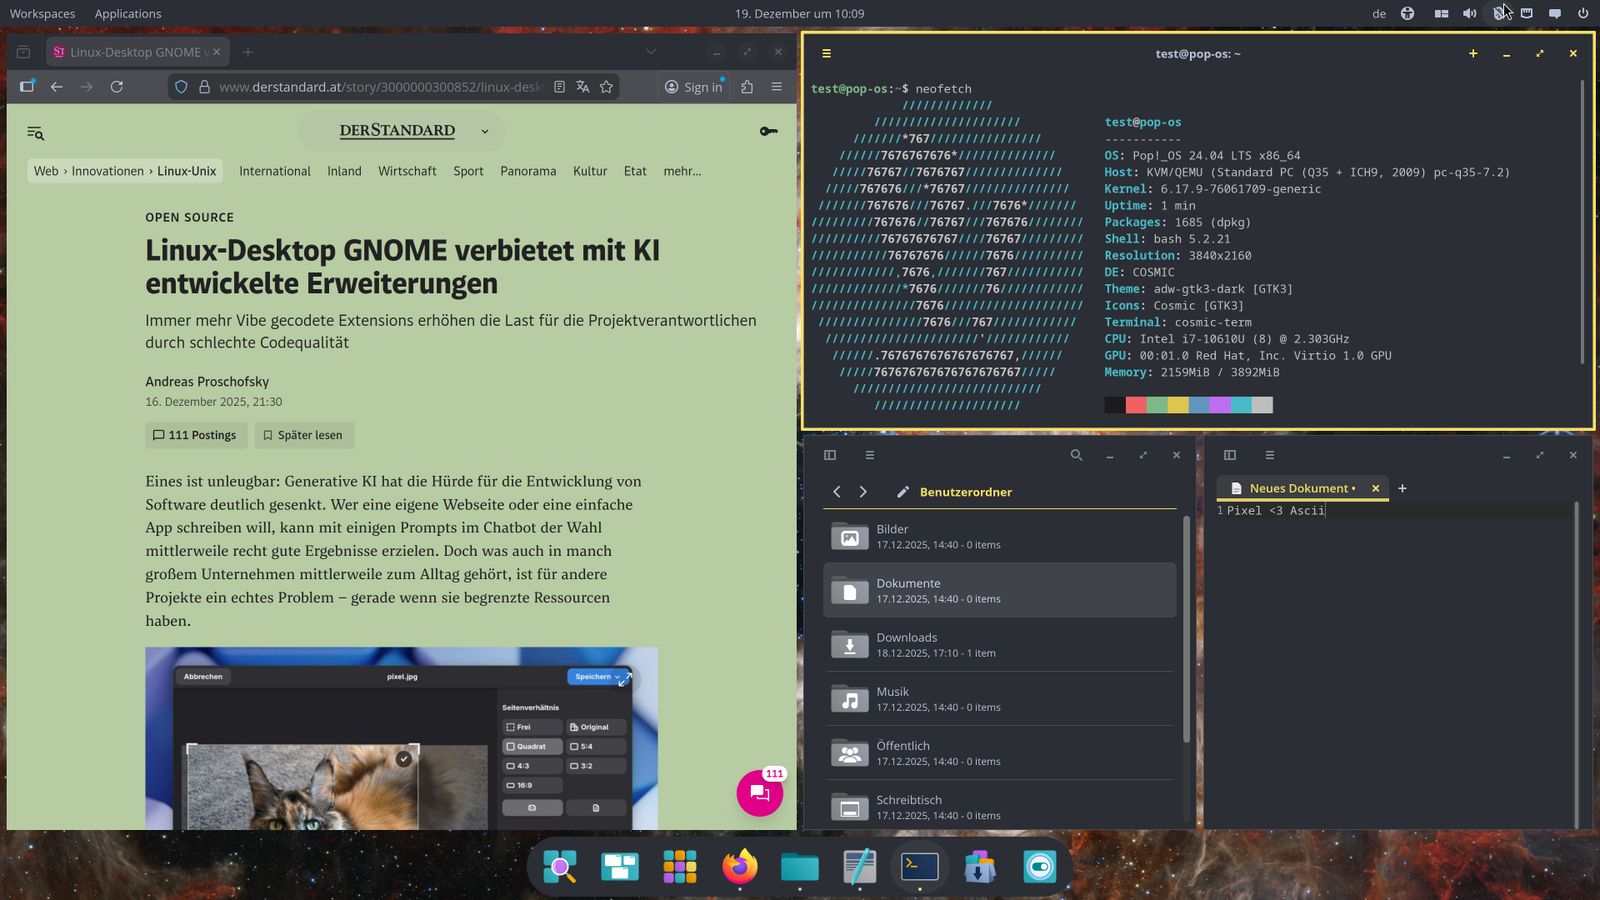This screenshot has height=900, width=1600.
Task: Open the Workspaces panel button
Action: (42, 14)
